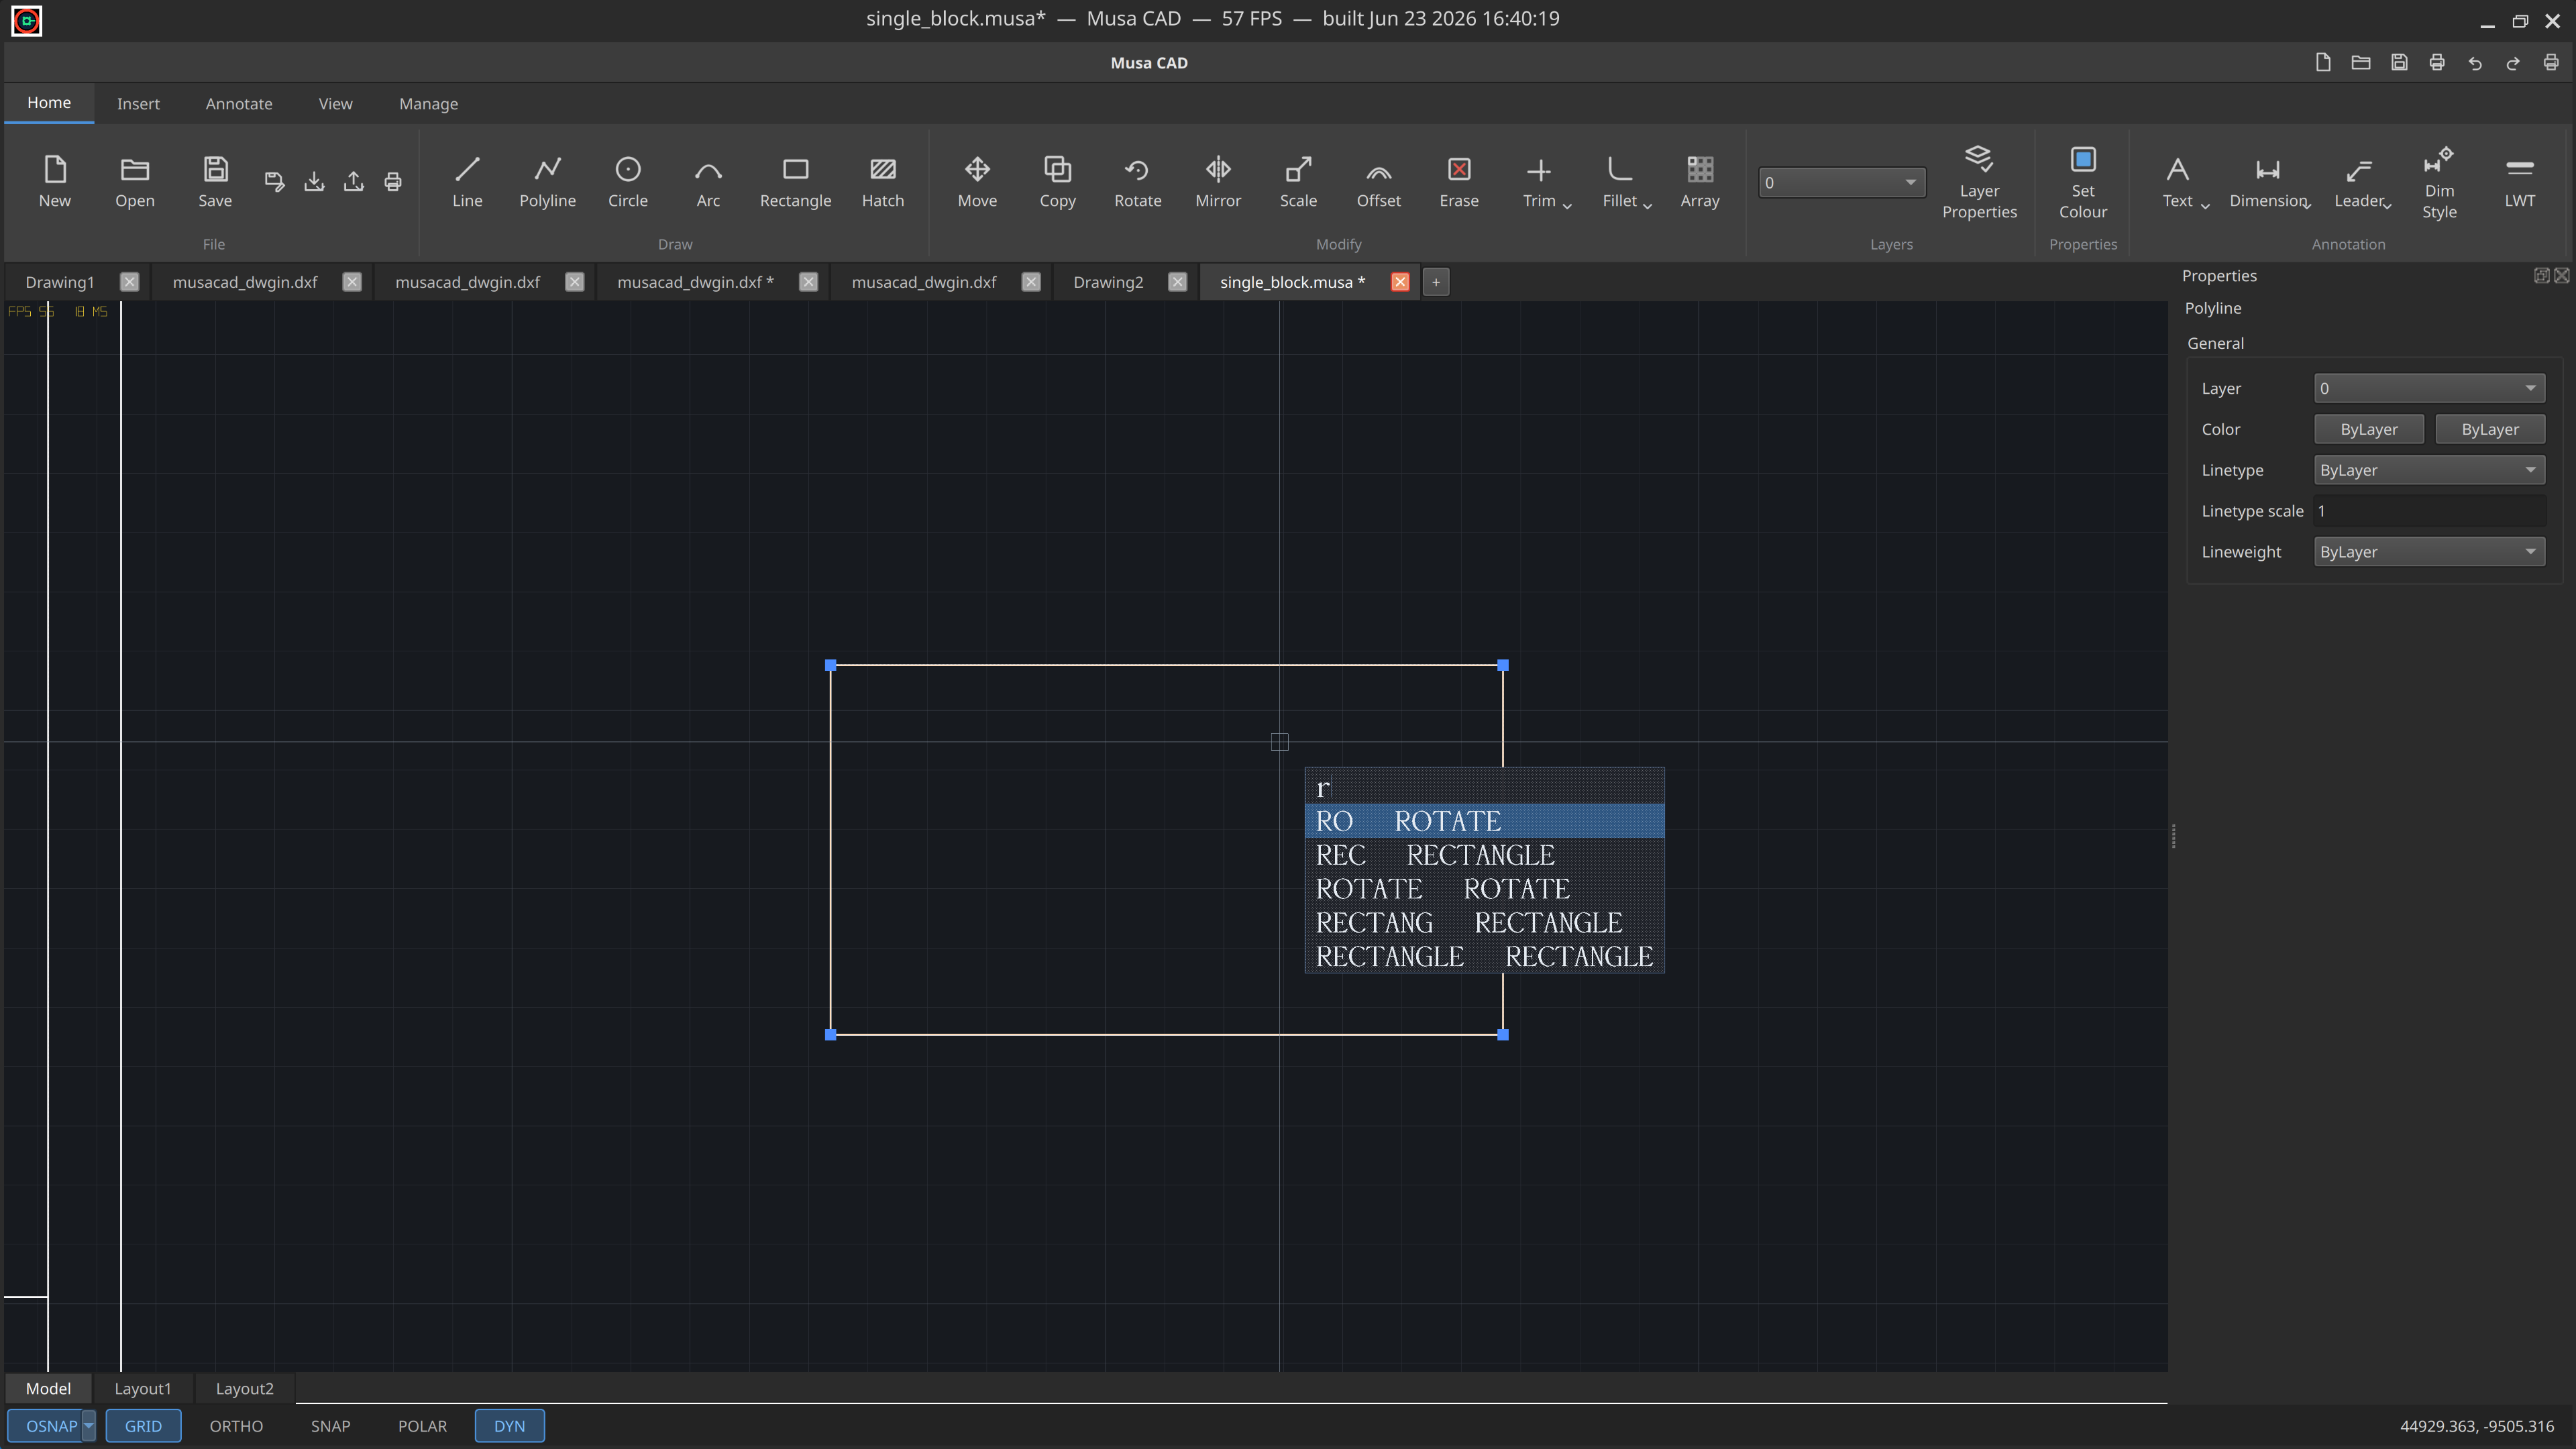The width and height of the screenshot is (2576, 1449).
Task: Disable the GRID toggle
Action: [x=143, y=1425]
